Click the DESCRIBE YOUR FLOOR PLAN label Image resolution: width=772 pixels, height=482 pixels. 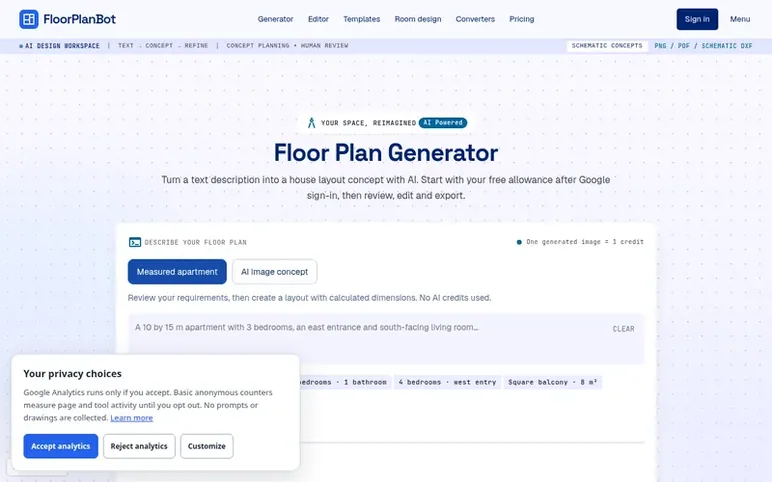coord(195,242)
